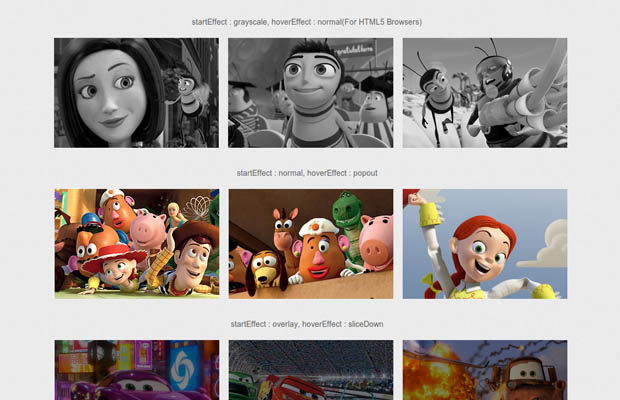Open Toy Story image with Woody crawling
The height and width of the screenshot is (400, 620).
click(x=137, y=244)
